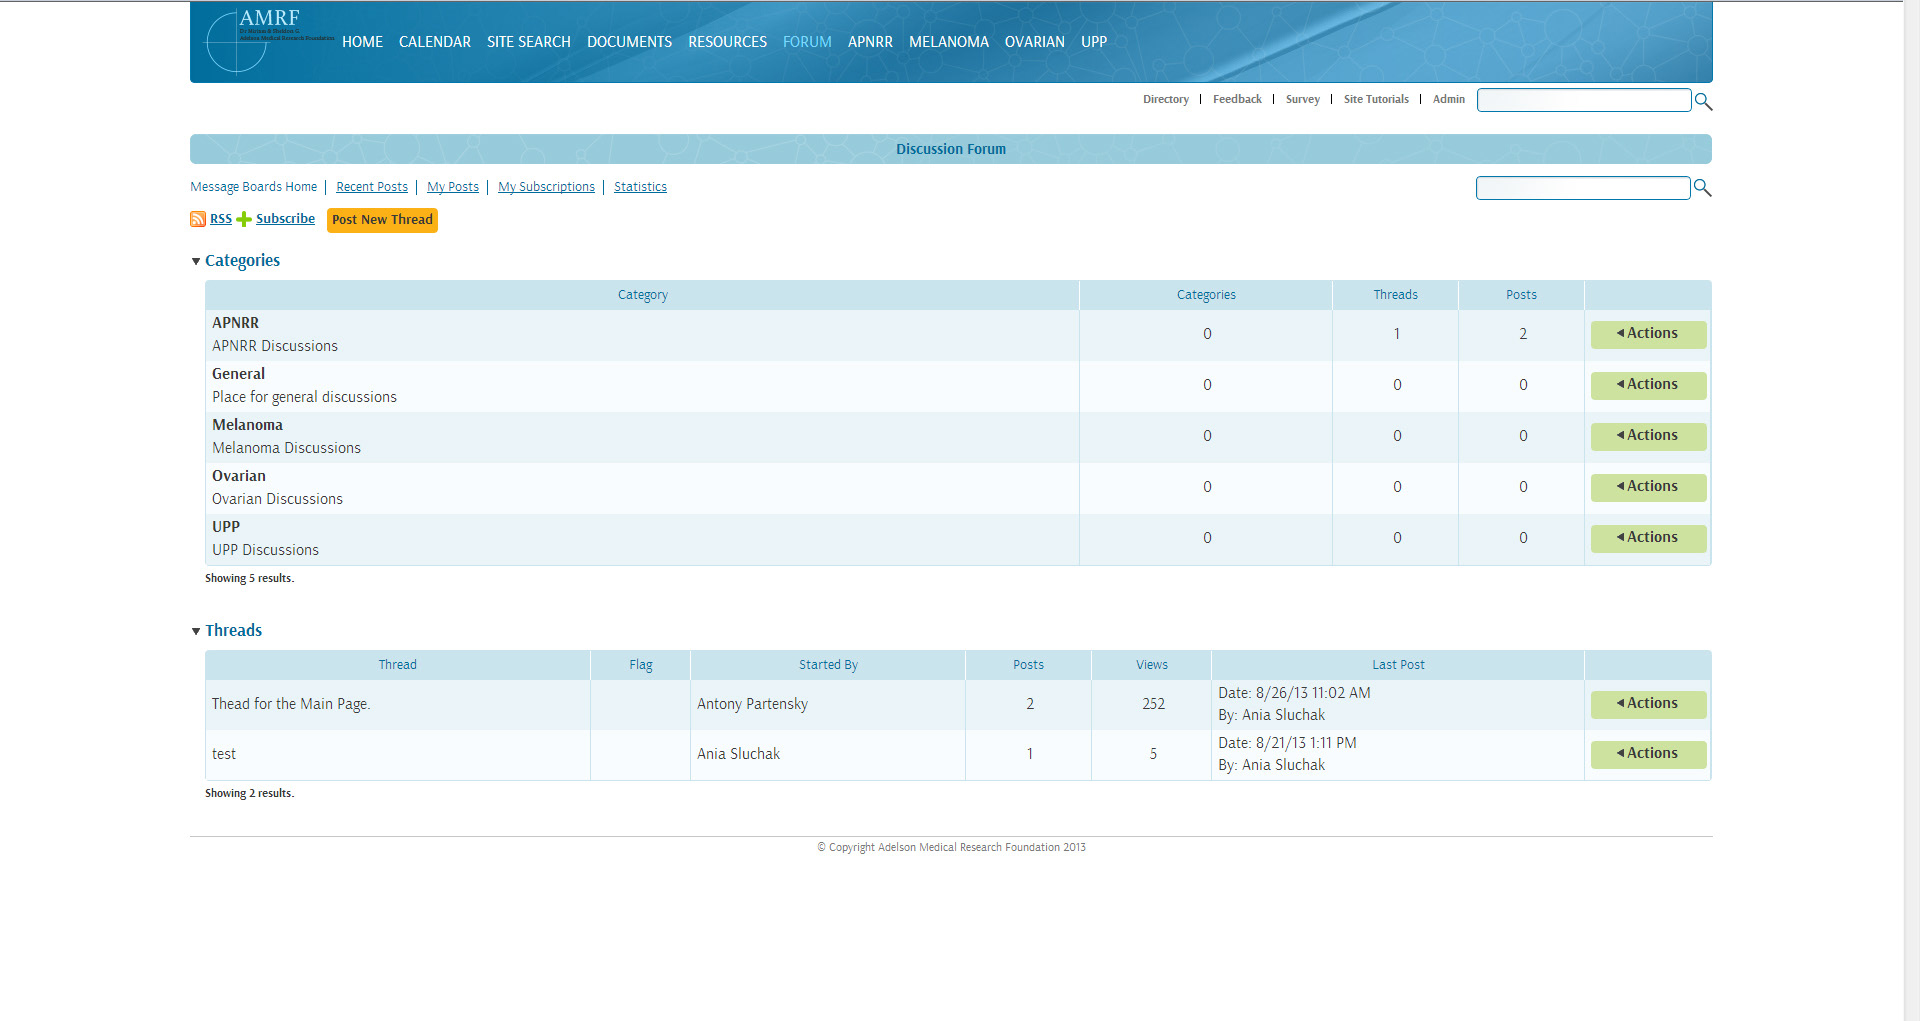This screenshot has width=1920, height=1021.
Task: Click the forum search magnifier icon
Action: [1702, 188]
